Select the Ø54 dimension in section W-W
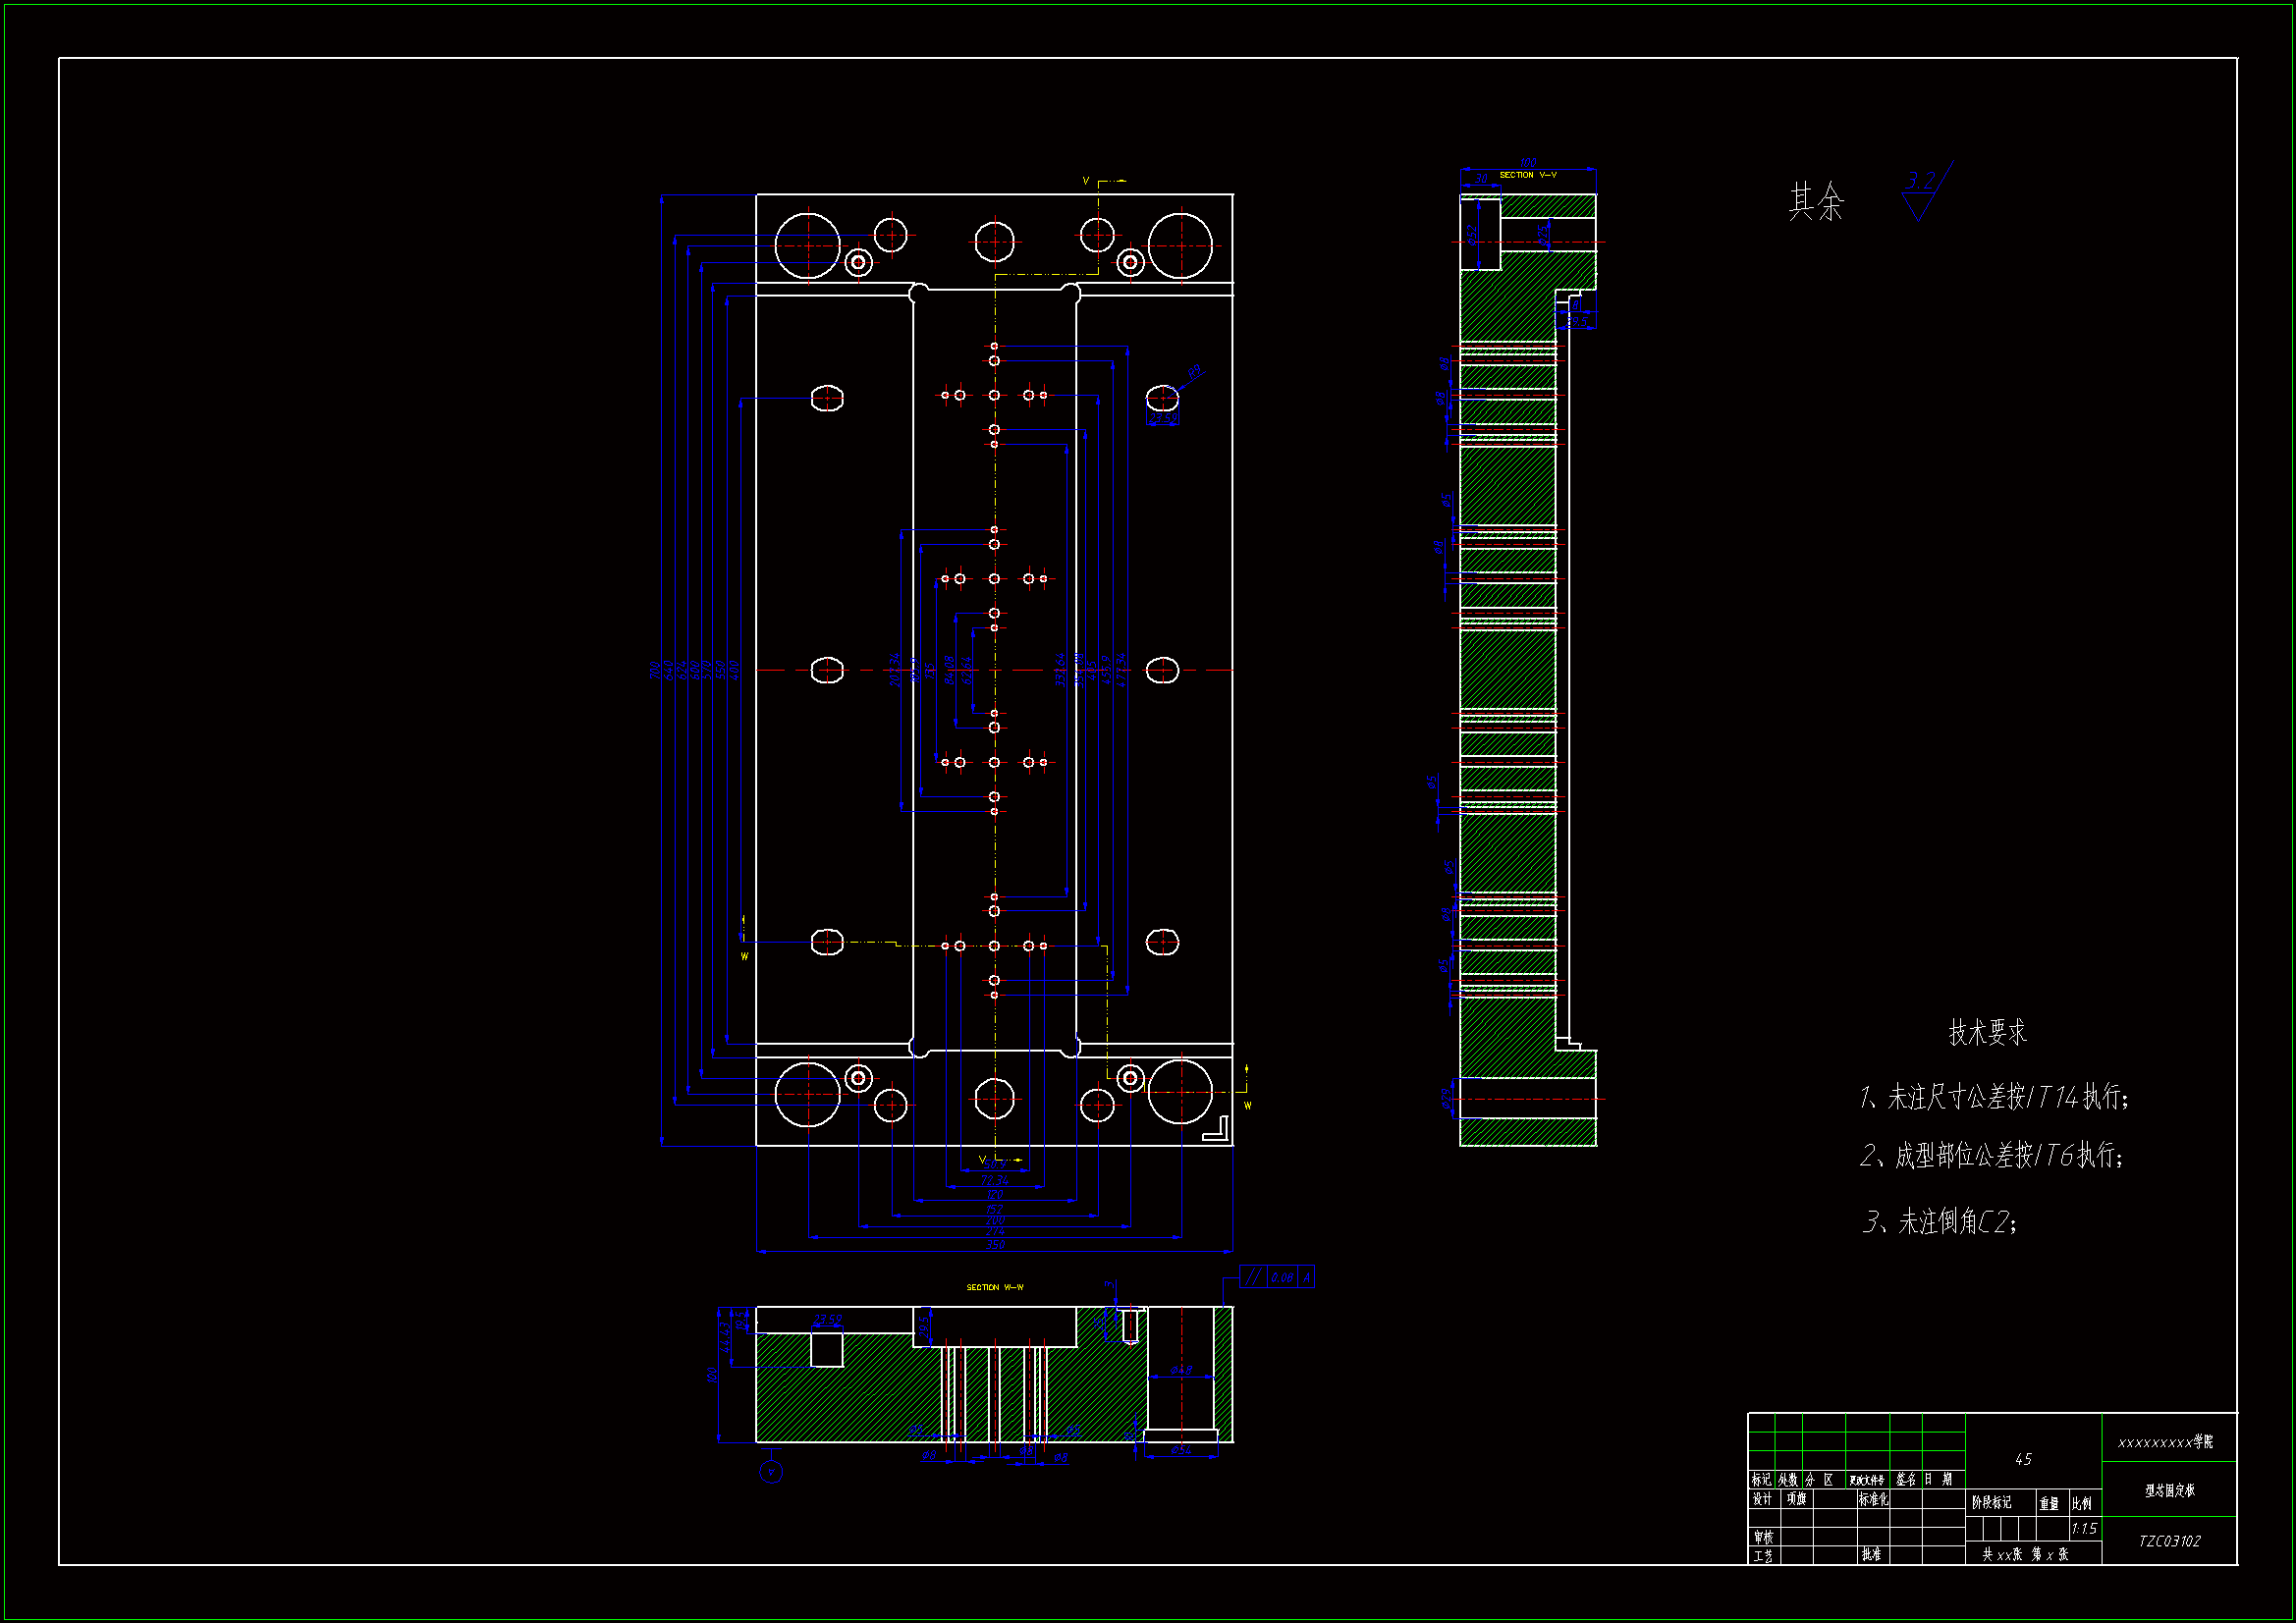 (x=1180, y=1450)
